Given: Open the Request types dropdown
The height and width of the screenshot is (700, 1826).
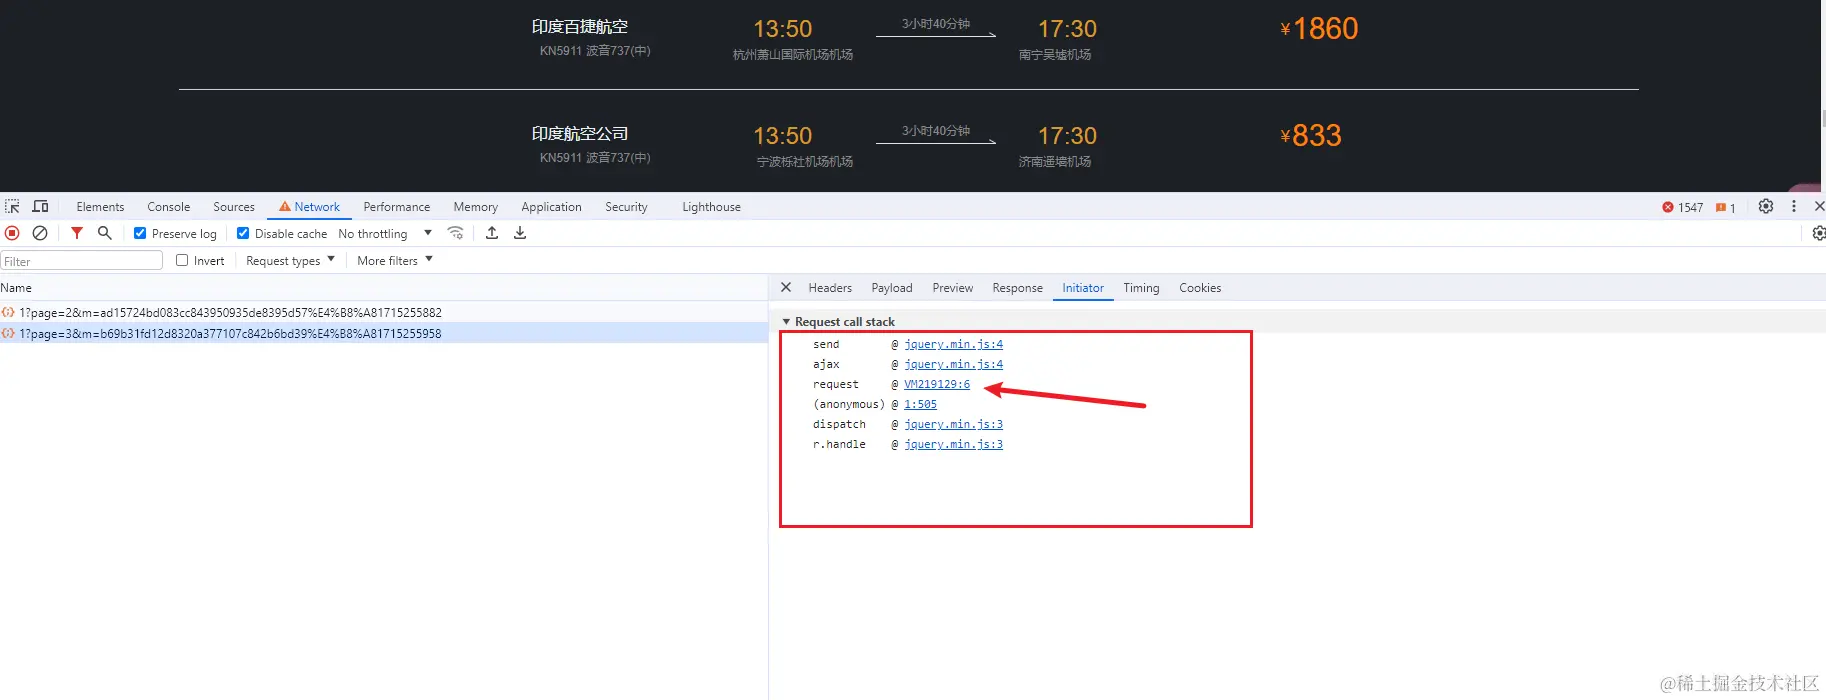Looking at the screenshot, I should [x=290, y=260].
